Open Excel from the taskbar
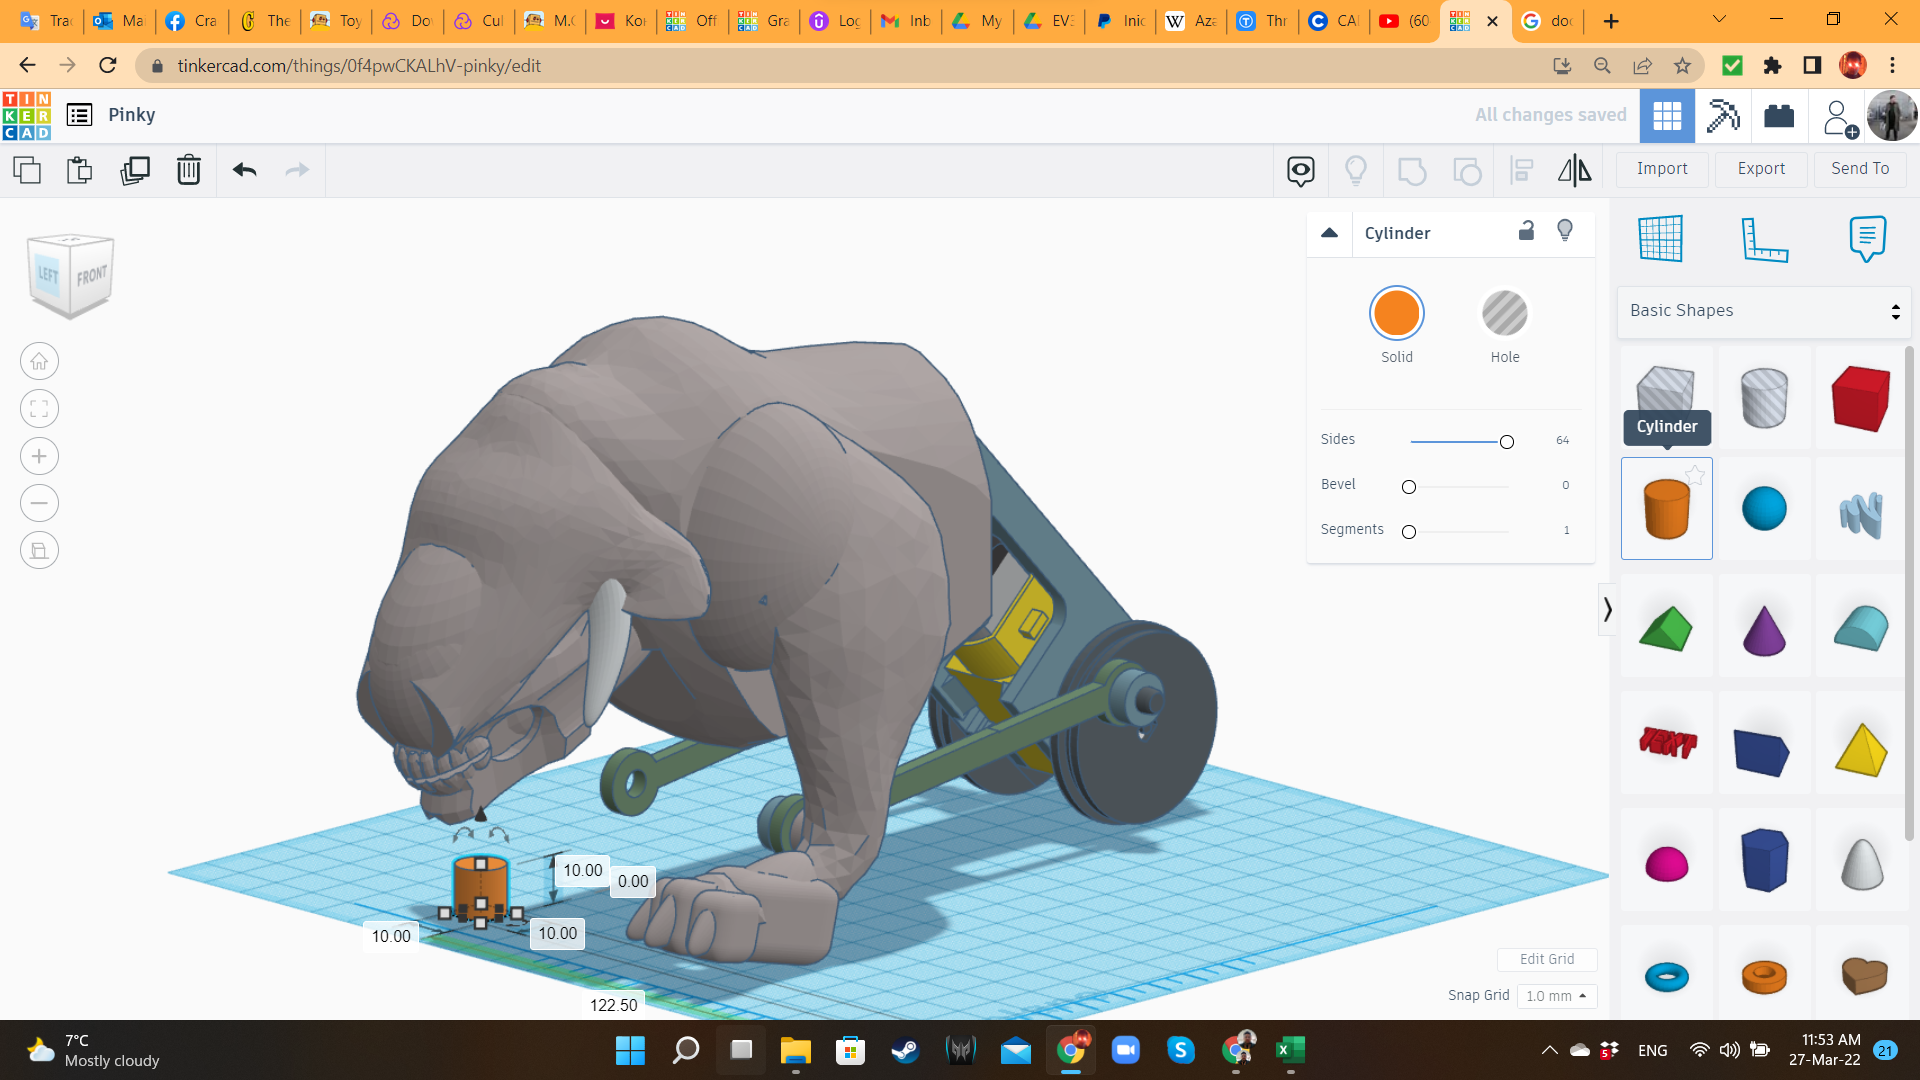The height and width of the screenshot is (1080, 1920). (x=1290, y=1050)
